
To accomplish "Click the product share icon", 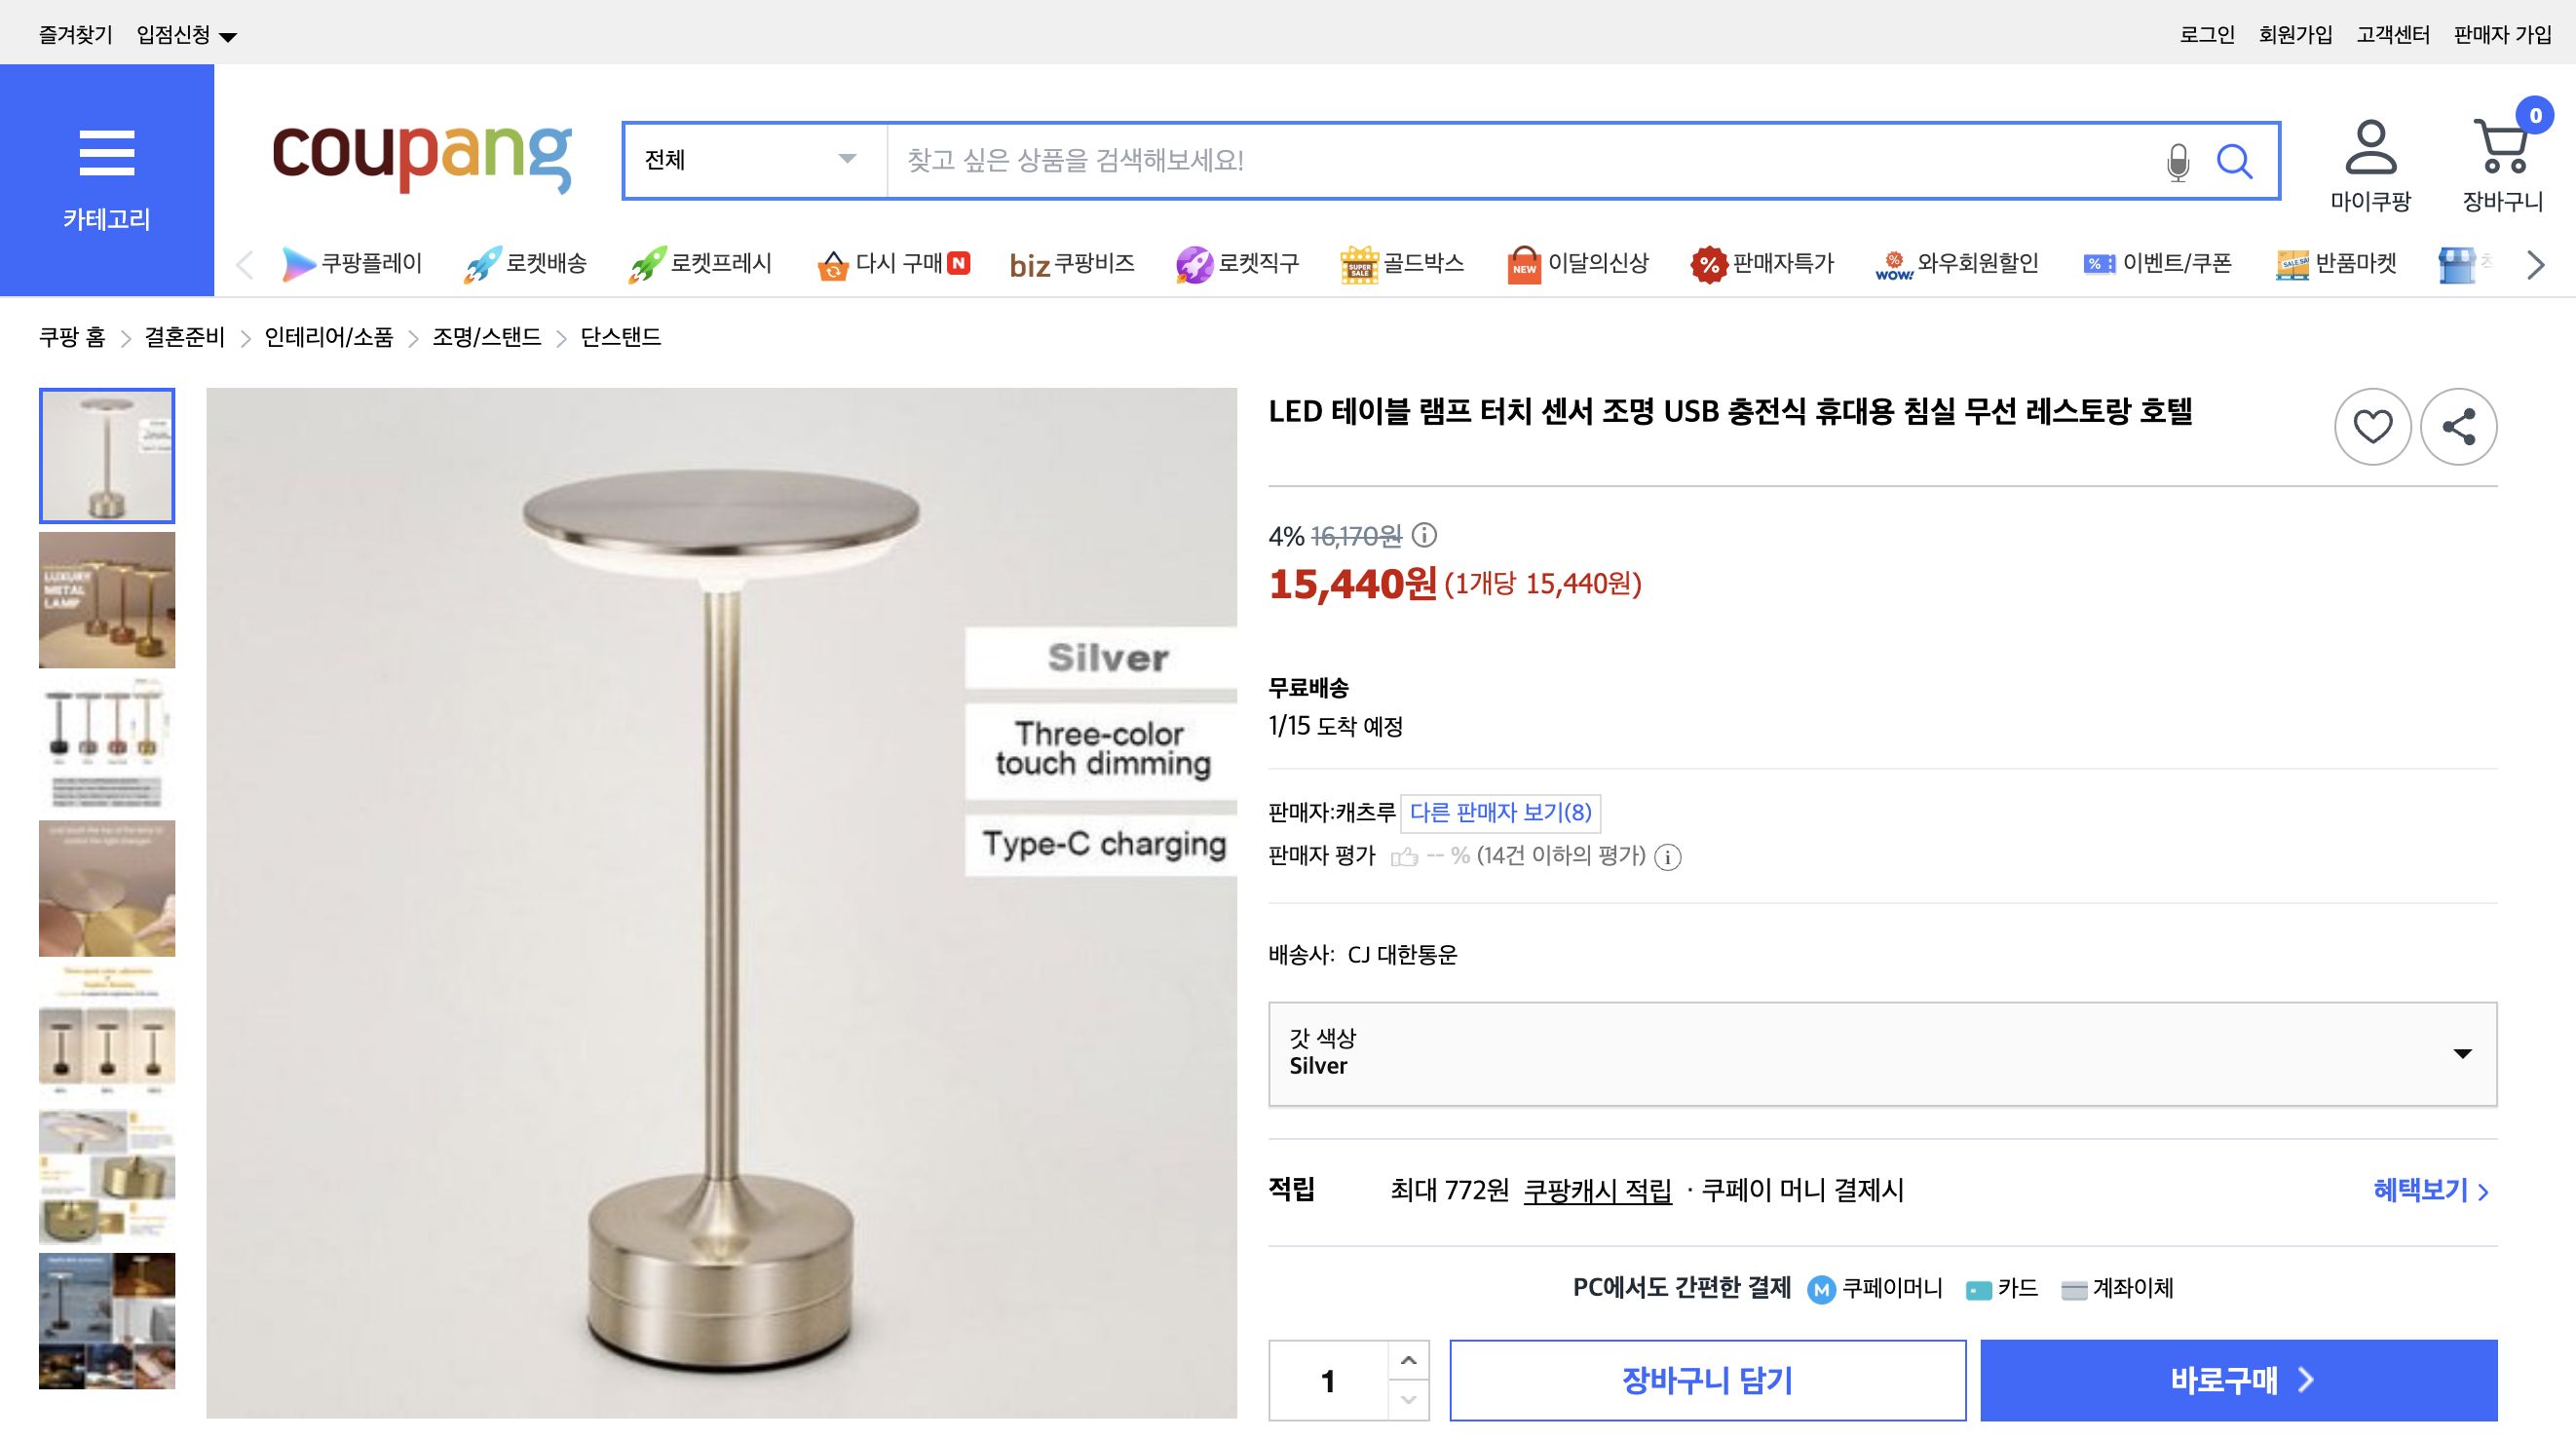I will [2458, 425].
